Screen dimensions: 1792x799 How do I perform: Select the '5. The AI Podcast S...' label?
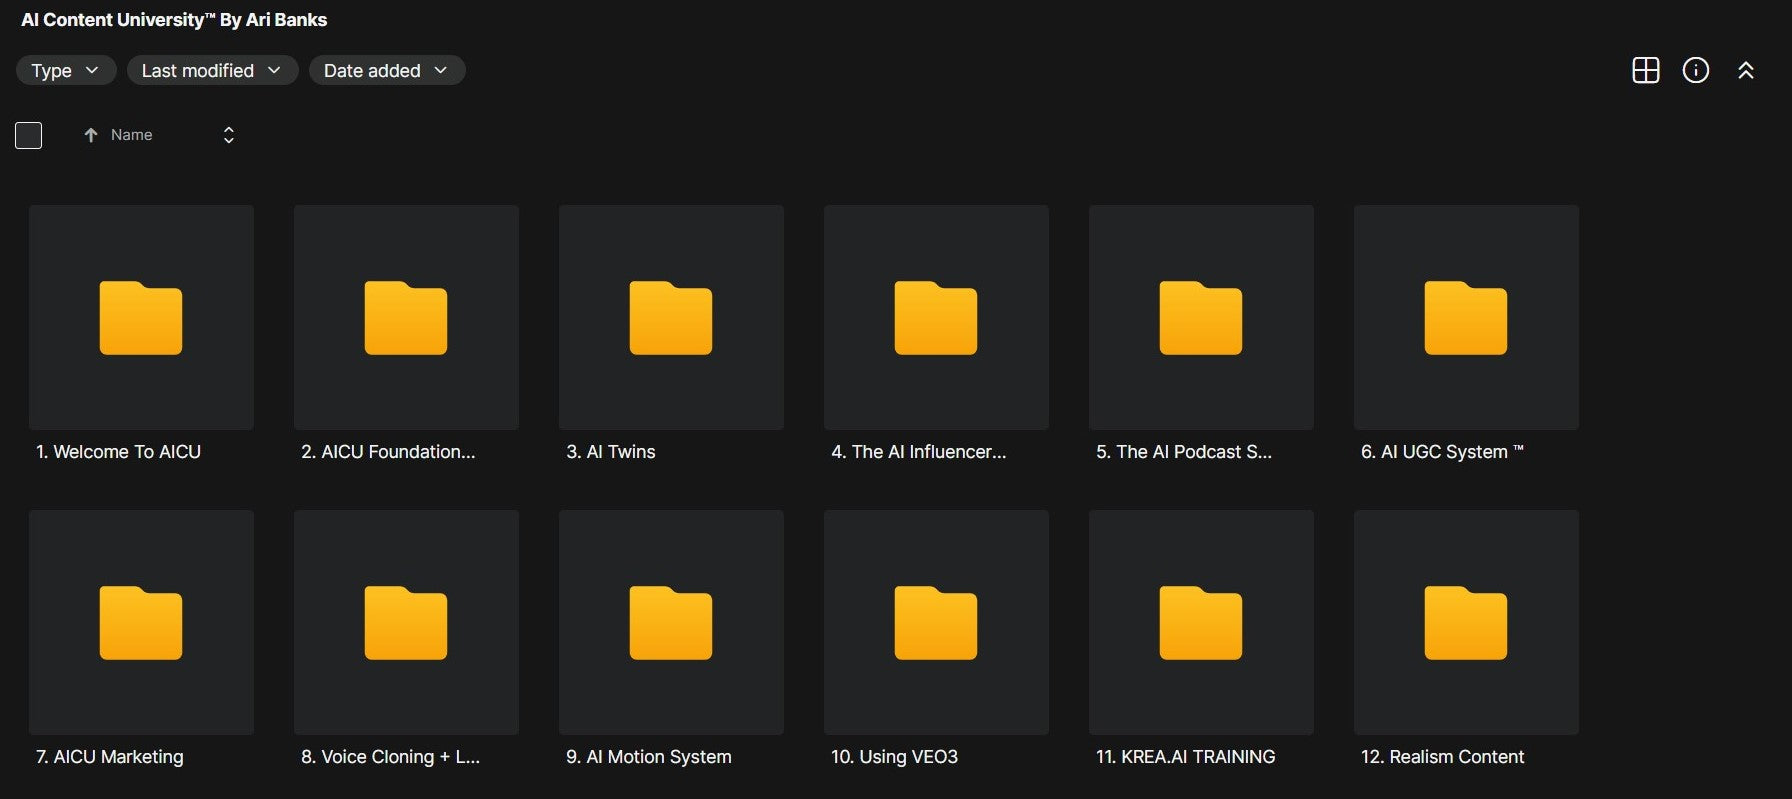pos(1184,452)
